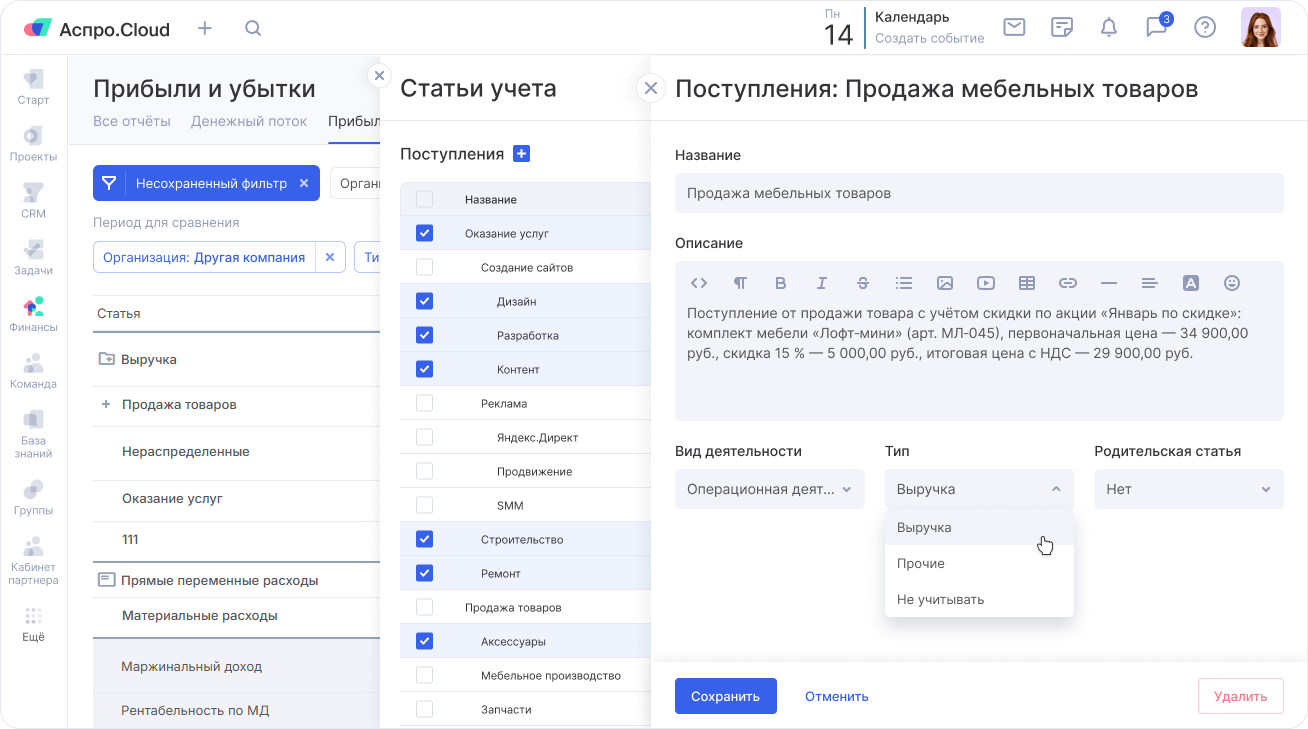Uncheck the Дизайн checkbox
This screenshot has width=1308, height=729.
click(424, 301)
